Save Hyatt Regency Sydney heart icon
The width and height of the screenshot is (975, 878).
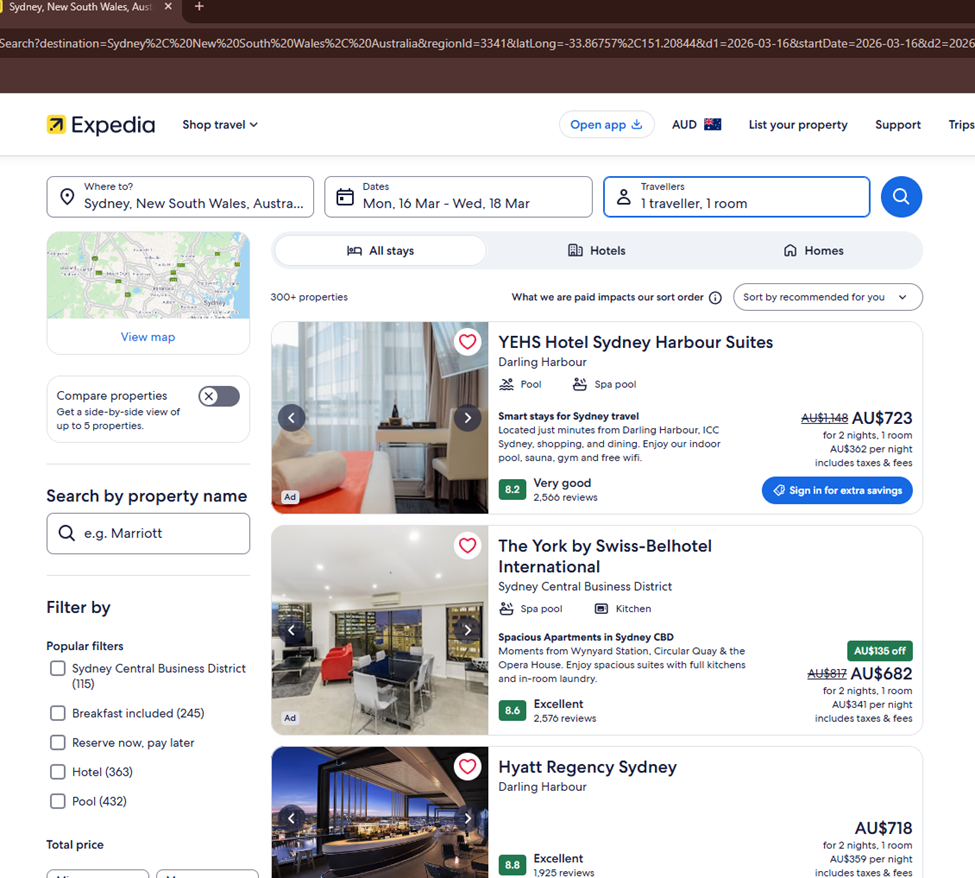click(x=468, y=767)
